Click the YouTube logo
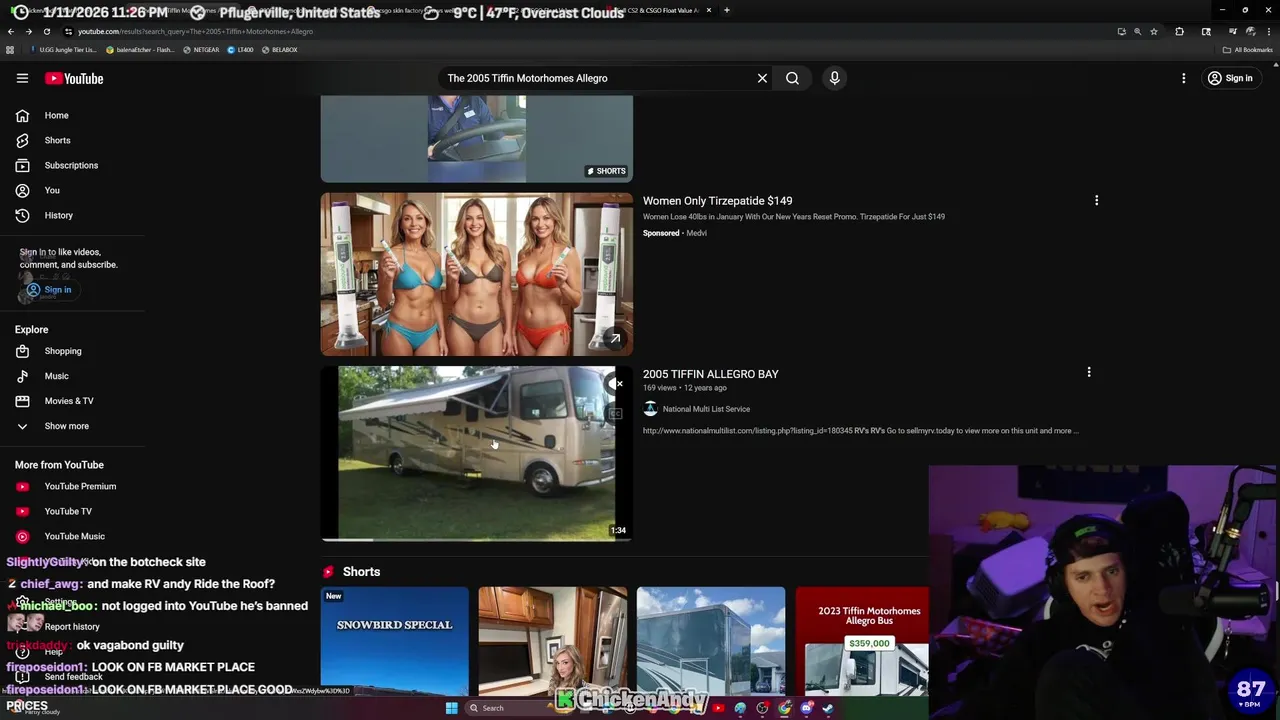 [74, 78]
